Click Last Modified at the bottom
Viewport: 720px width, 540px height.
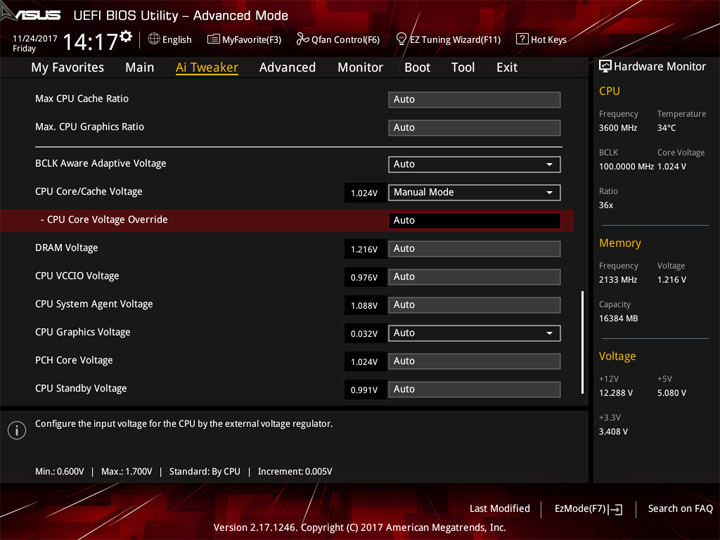(x=500, y=508)
